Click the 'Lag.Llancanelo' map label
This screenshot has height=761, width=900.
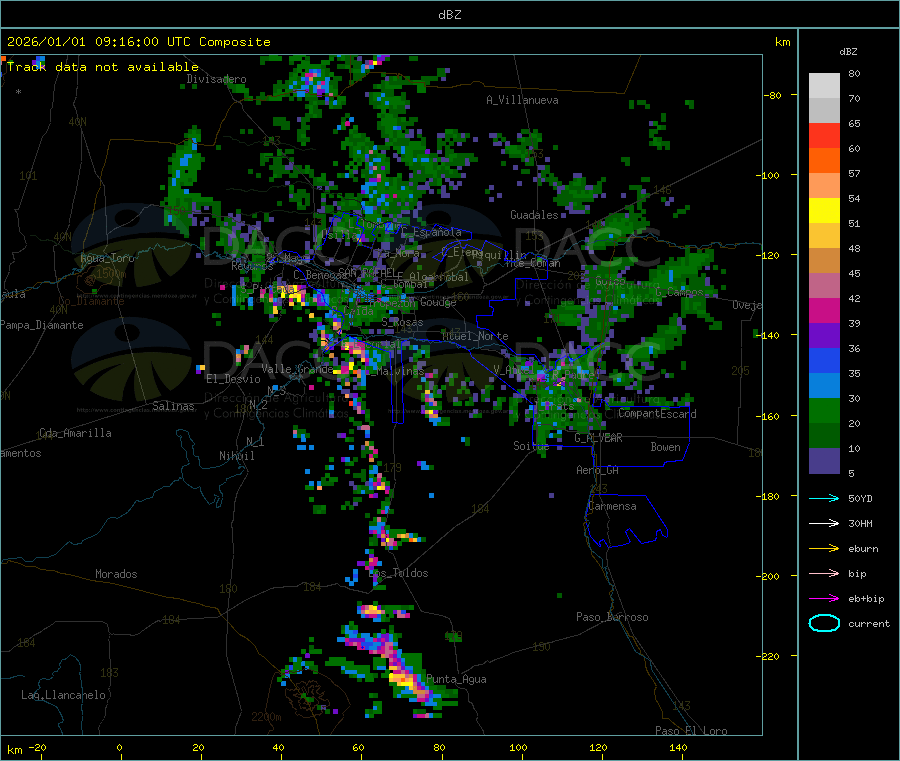point(64,695)
